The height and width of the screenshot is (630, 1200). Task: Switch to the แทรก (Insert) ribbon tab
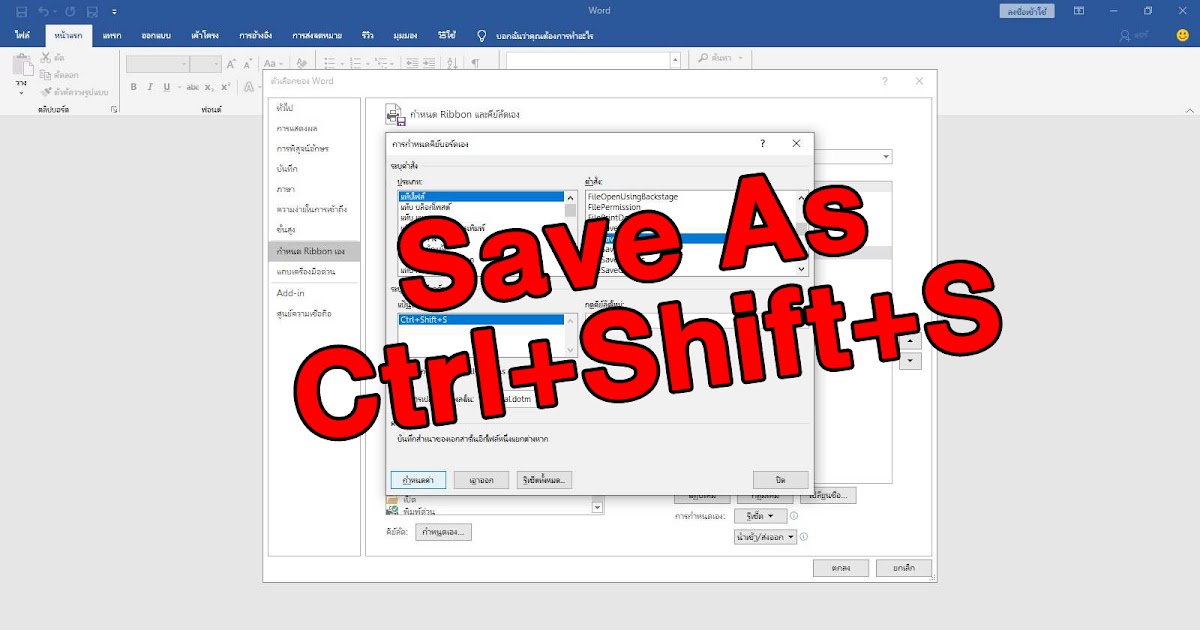[111, 34]
